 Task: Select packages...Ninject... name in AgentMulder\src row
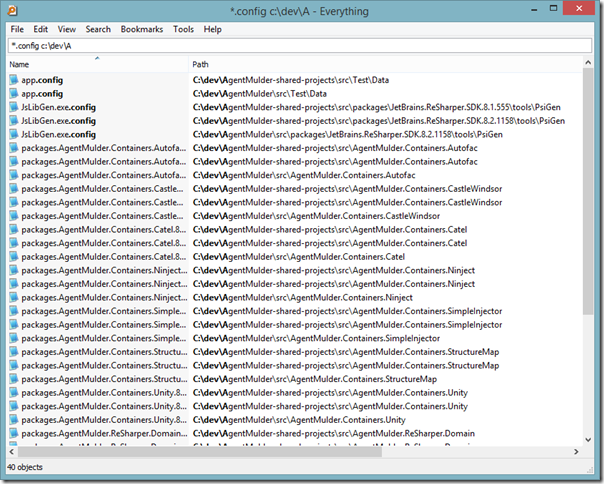pyautogui.click(x=104, y=297)
